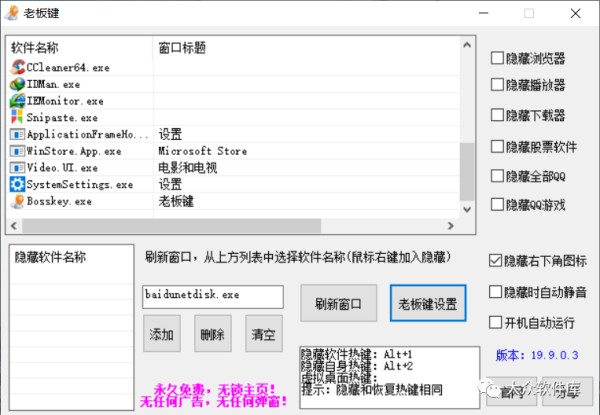Click the Bosskey.exe icon in list
This screenshot has width=600, height=415.
[17, 201]
